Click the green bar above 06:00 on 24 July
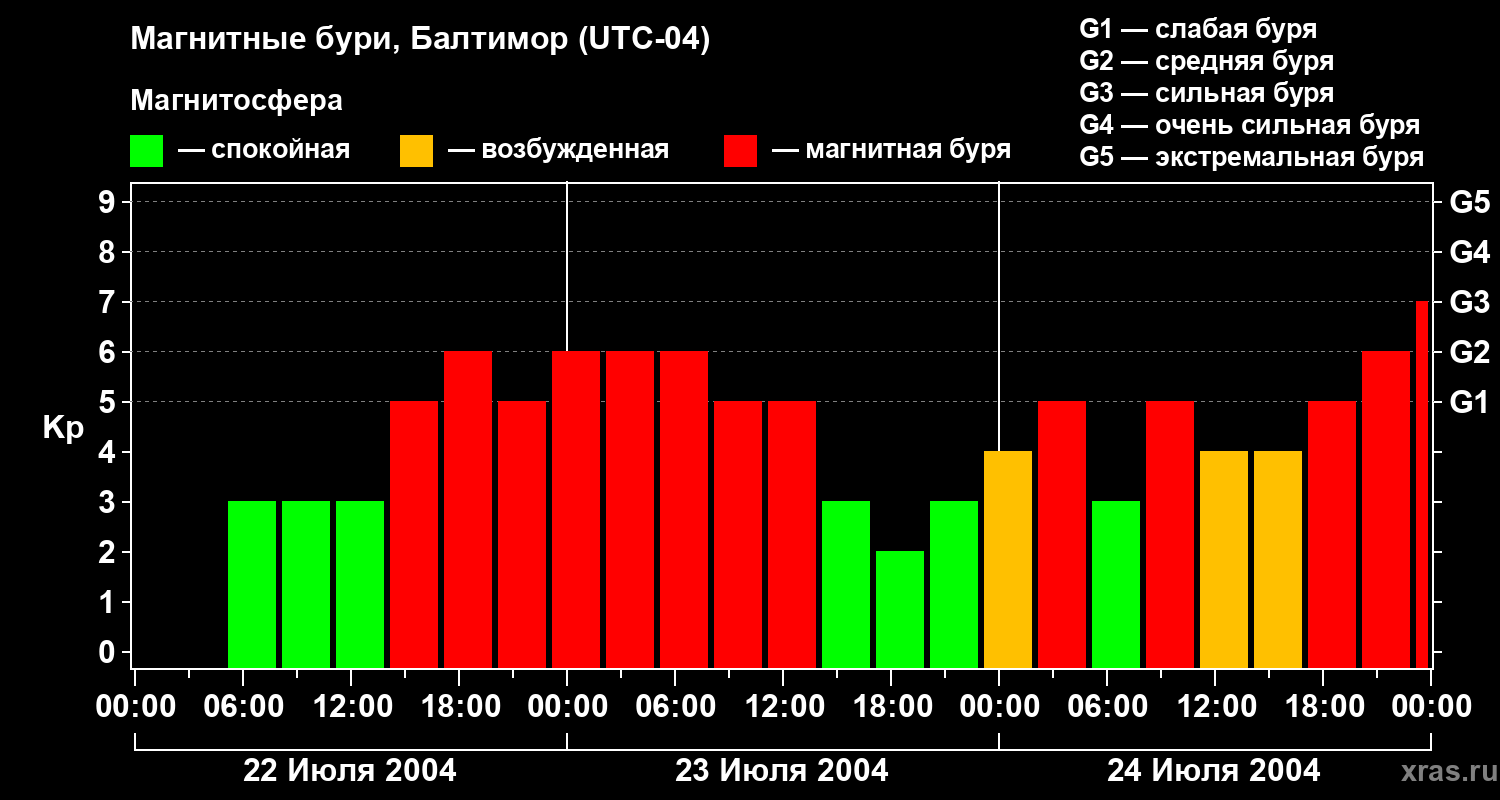1500x800 pixels. (1116, 584)
